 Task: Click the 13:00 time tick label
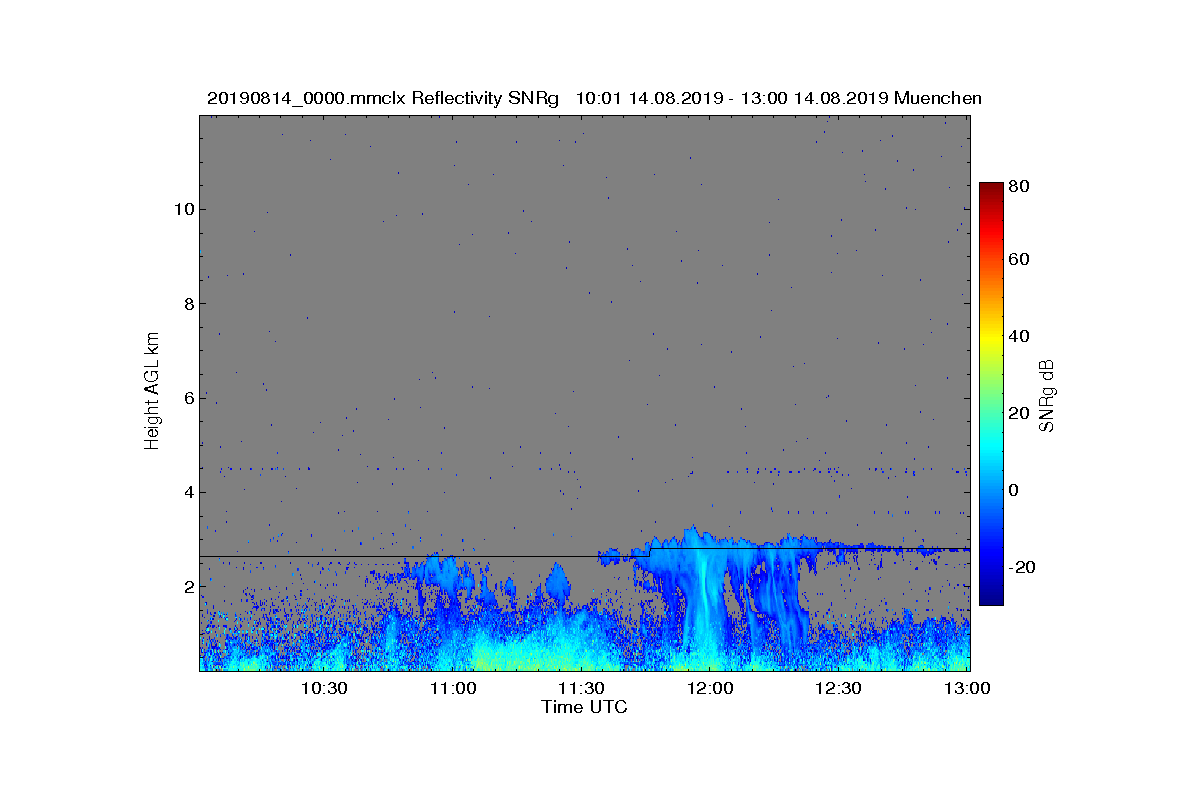coord(967,688)
